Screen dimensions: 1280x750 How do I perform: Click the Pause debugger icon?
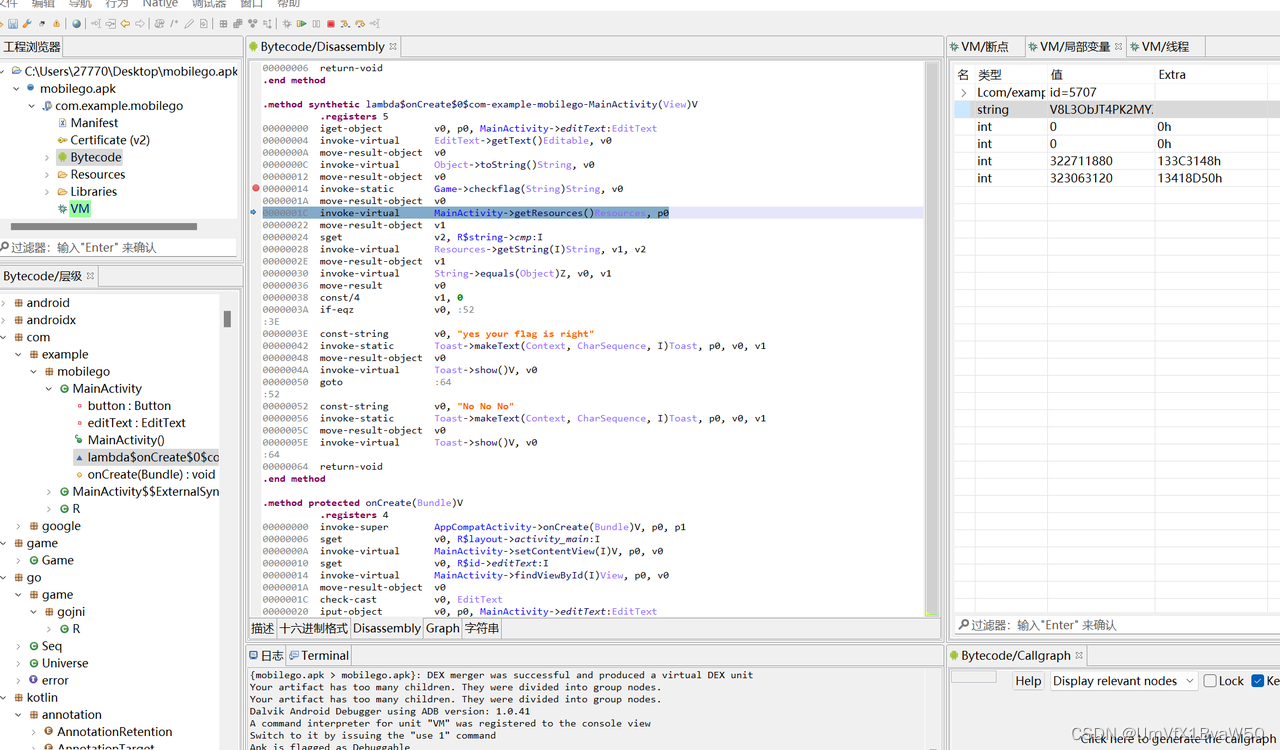point(317,23)
